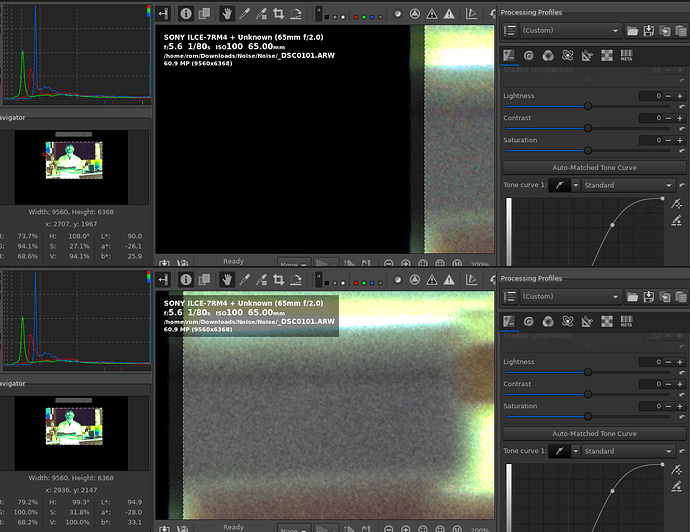Choose the Straighten tool in bottom window
Viewport: 690px width, 532px height.
(296, 279)
